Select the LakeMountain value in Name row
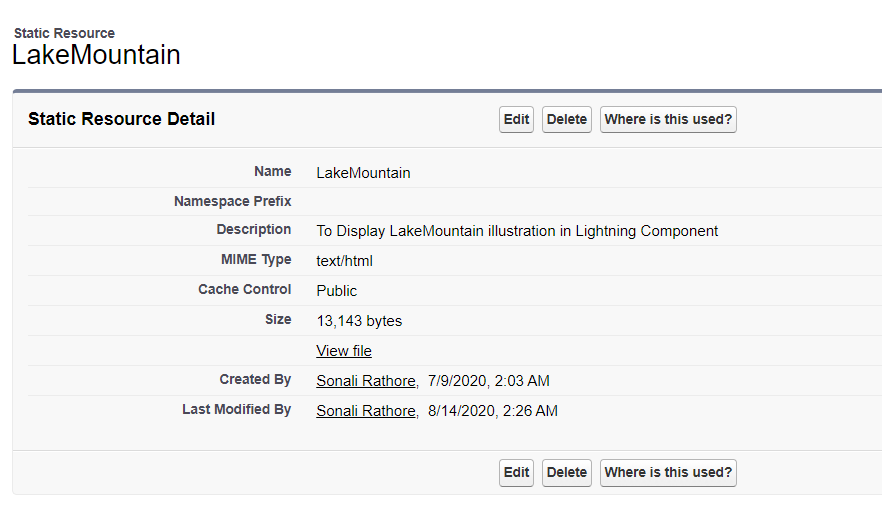The image size is (882, 517). (x=363, y=173)
